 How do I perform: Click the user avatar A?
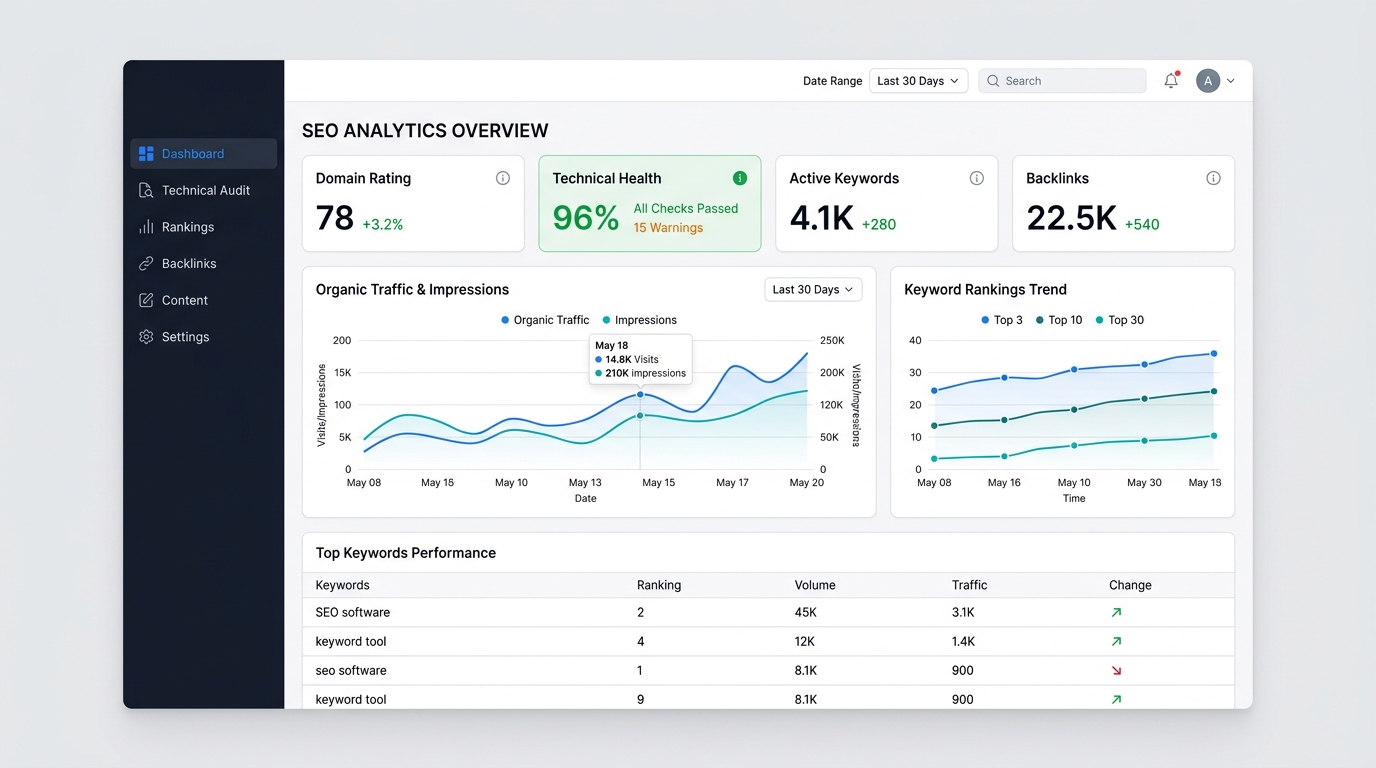point(1208,81)
